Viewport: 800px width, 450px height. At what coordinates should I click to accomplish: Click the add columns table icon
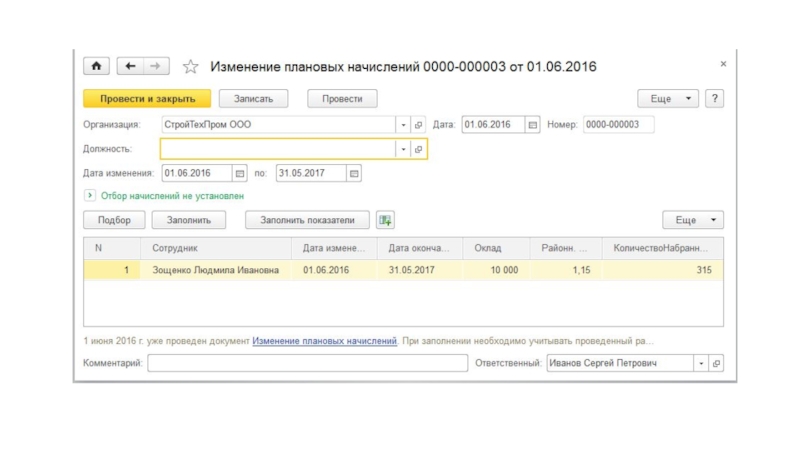point(385,220)
